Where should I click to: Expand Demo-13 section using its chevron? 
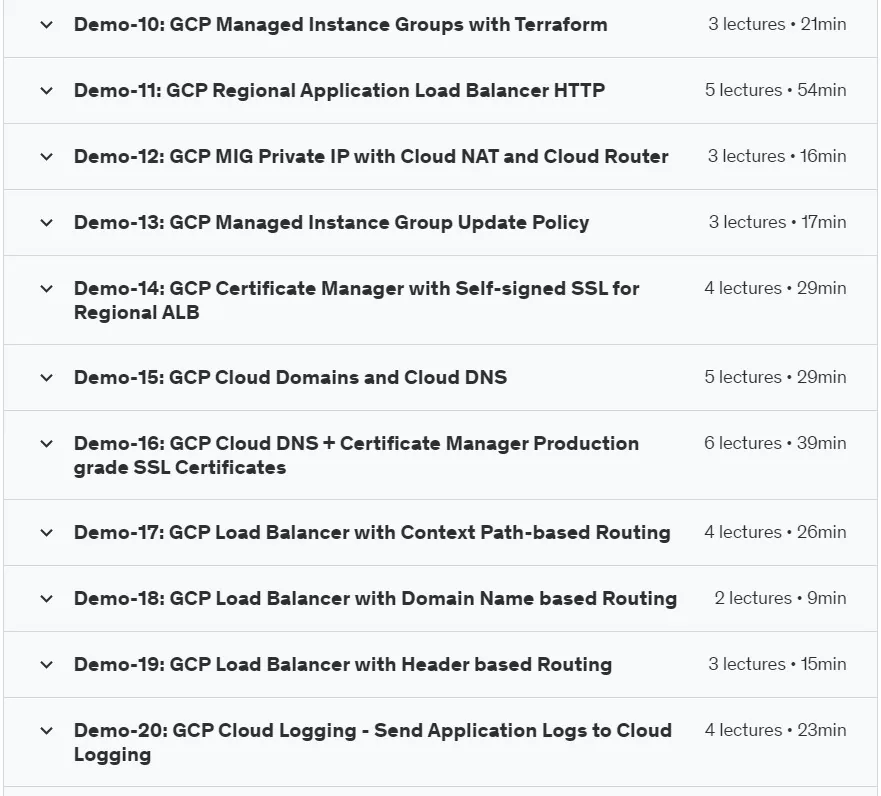pyautogui.click(x=47, y=222)
